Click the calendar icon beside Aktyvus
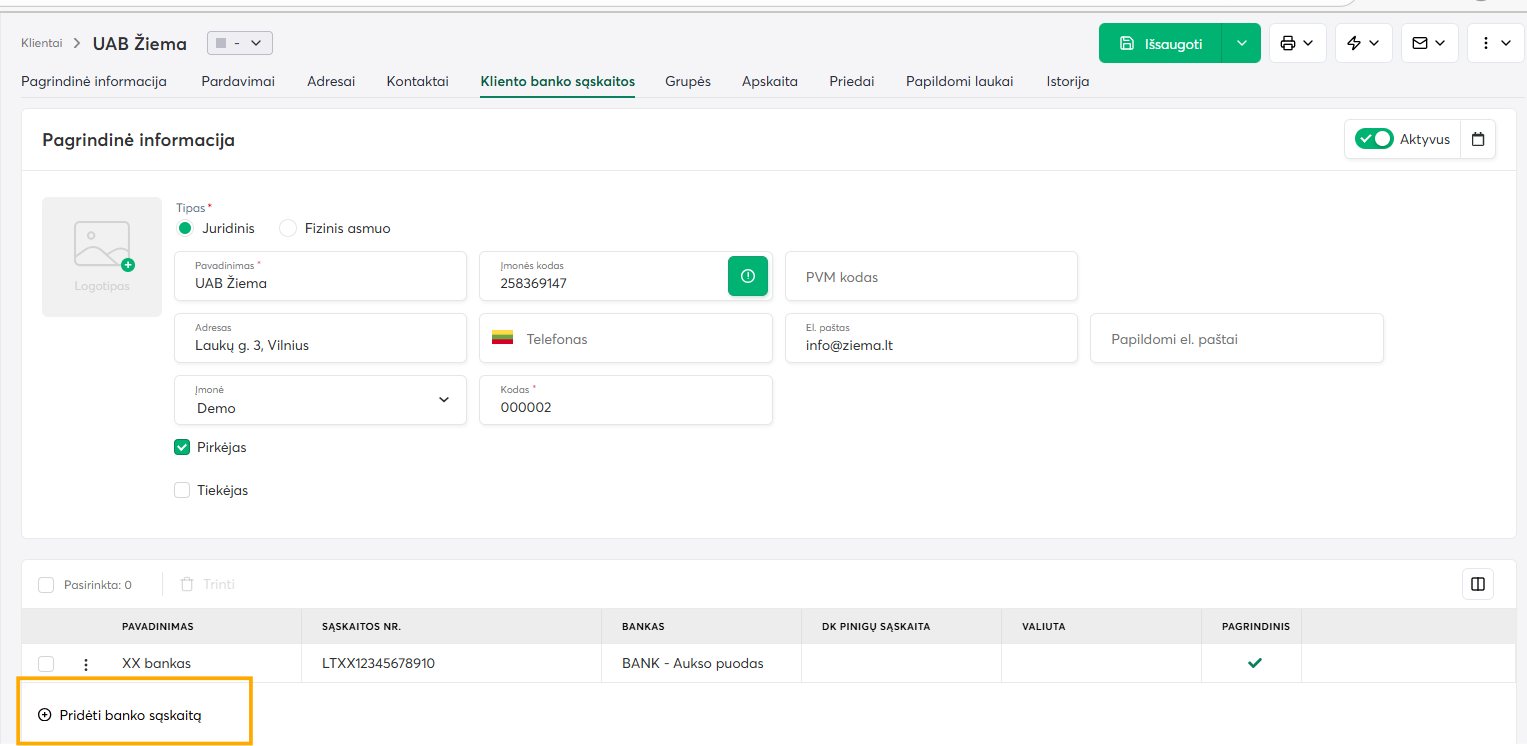This screenshot has height=746, width=1527. (1478, 139)
